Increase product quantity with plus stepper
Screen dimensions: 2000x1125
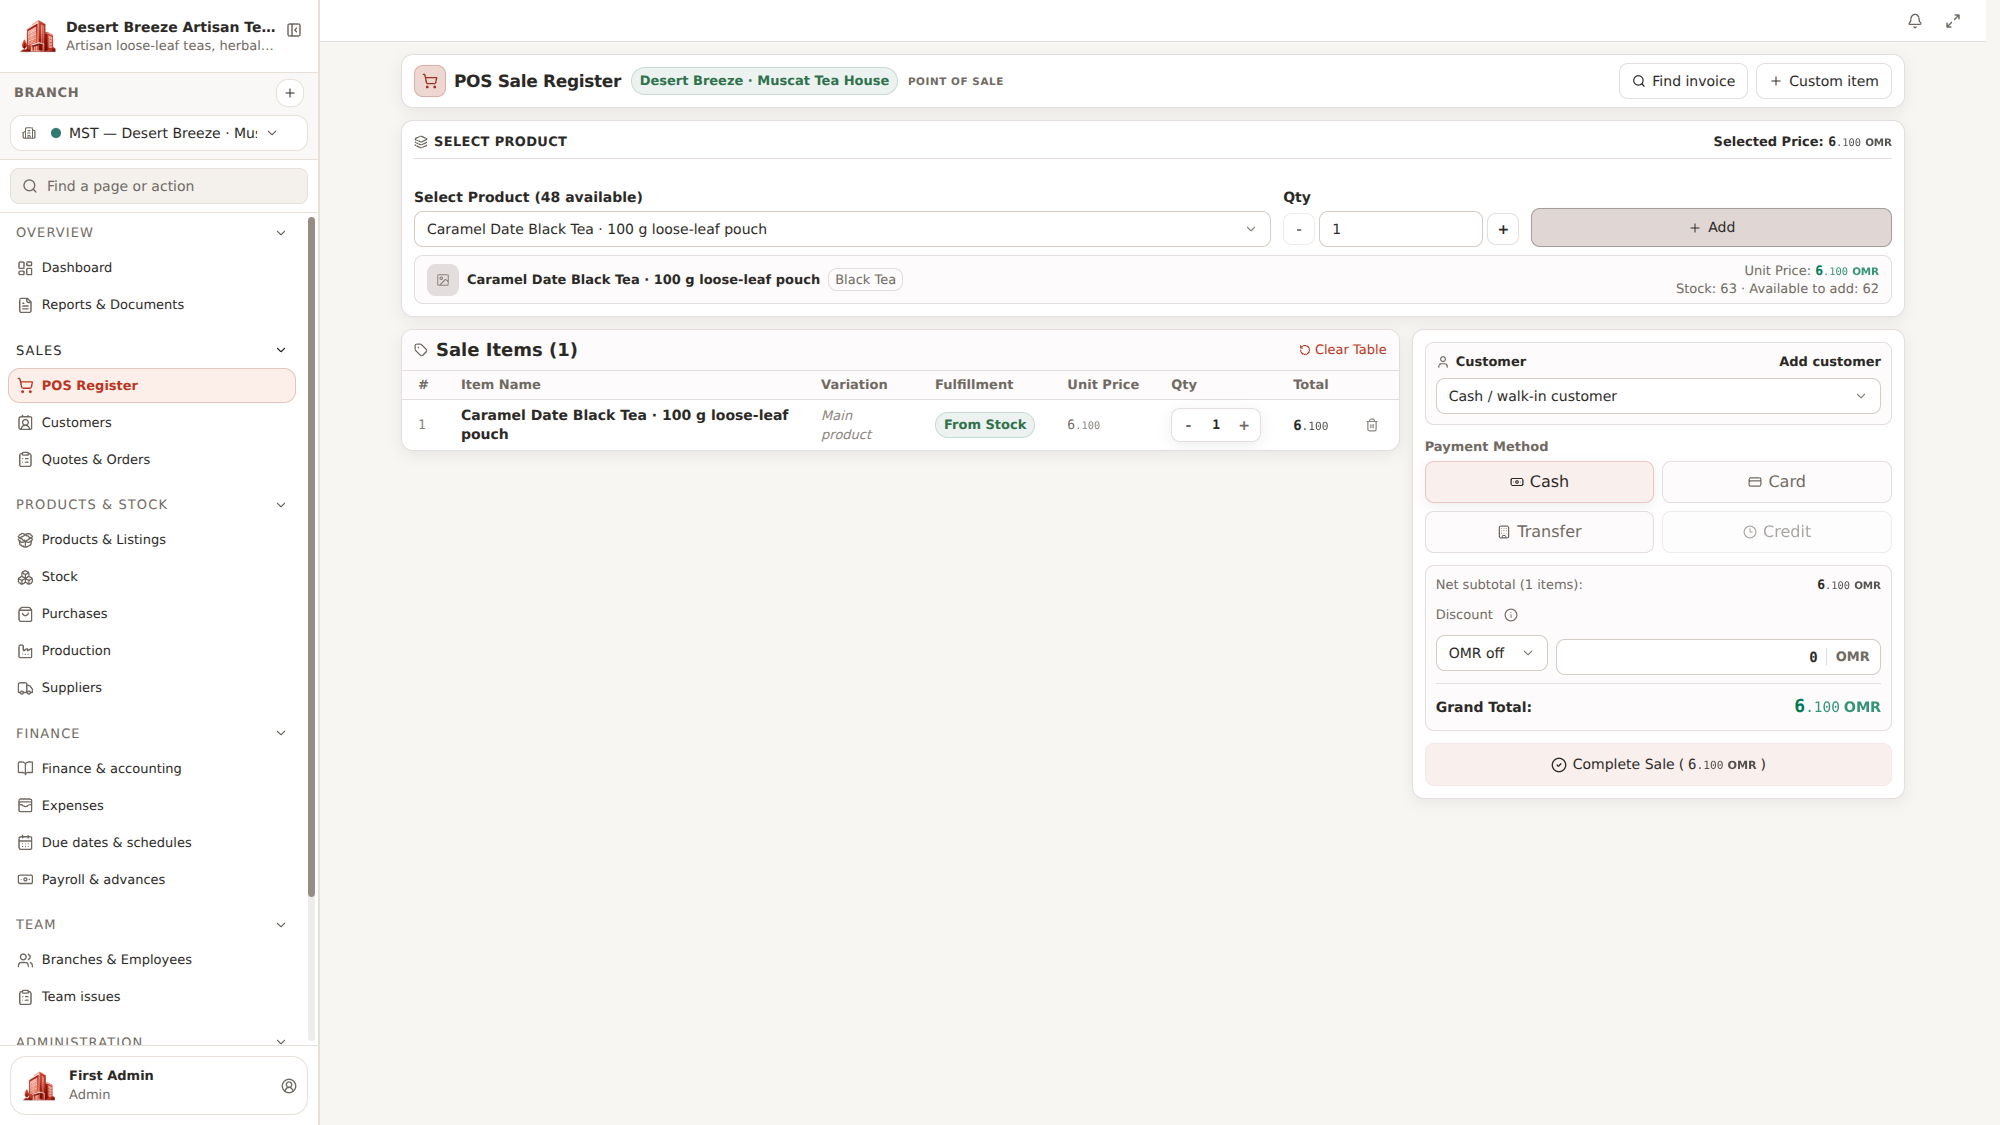point(1503,229)
